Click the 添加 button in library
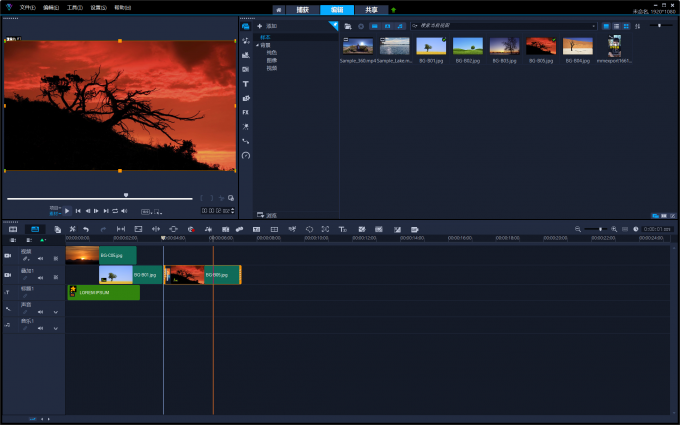680x425 pixels. coord(268,25)
